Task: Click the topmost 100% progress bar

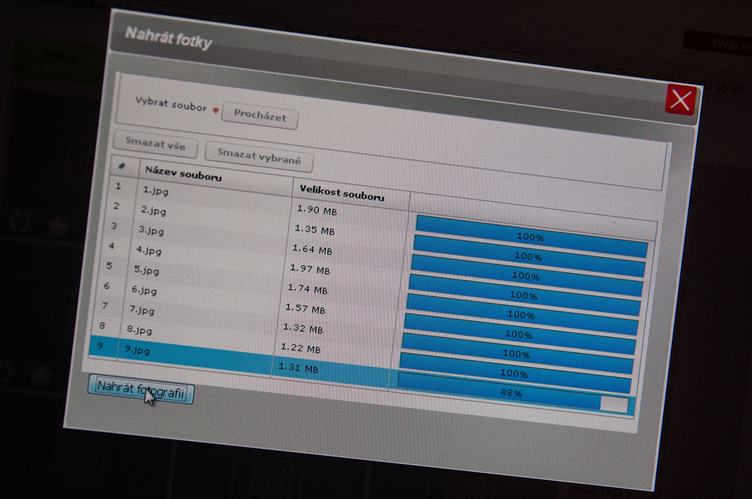Action: tap(531, 237)
